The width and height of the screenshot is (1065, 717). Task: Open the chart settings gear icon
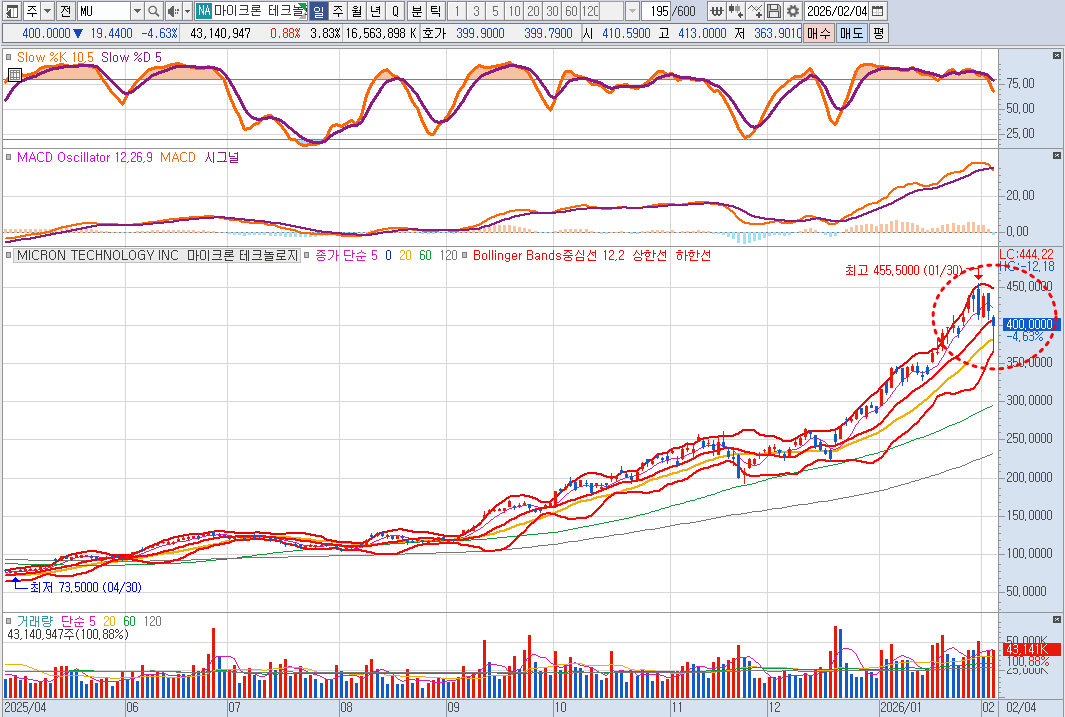[792, 11]
